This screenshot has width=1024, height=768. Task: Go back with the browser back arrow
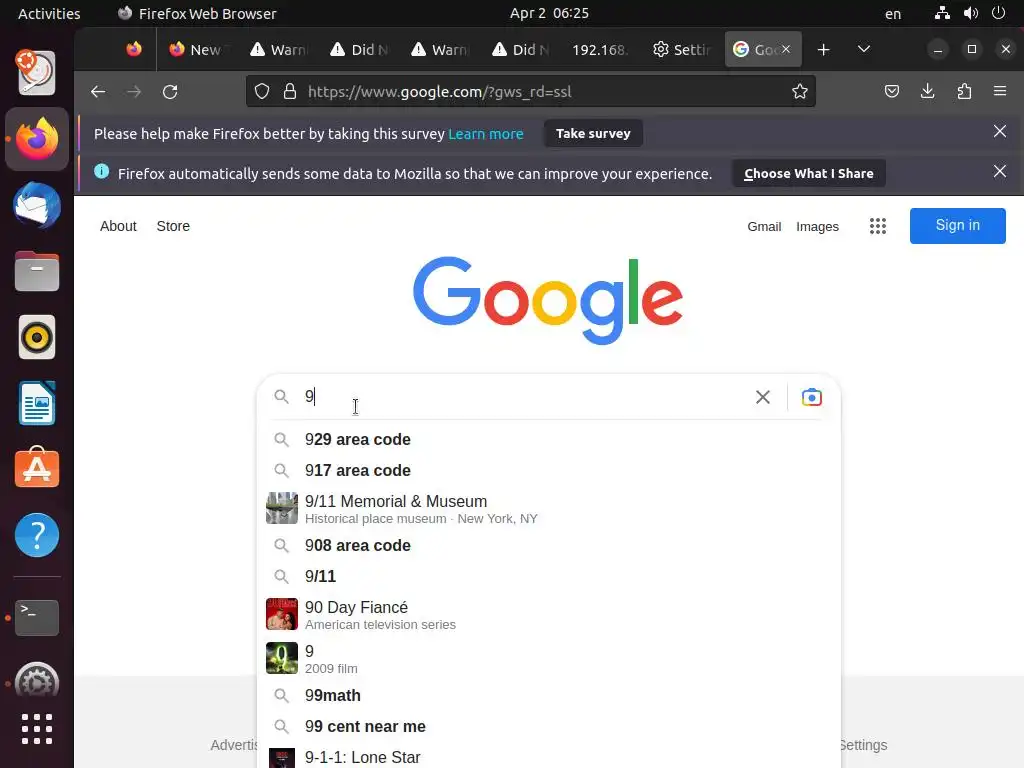[98, 91]
